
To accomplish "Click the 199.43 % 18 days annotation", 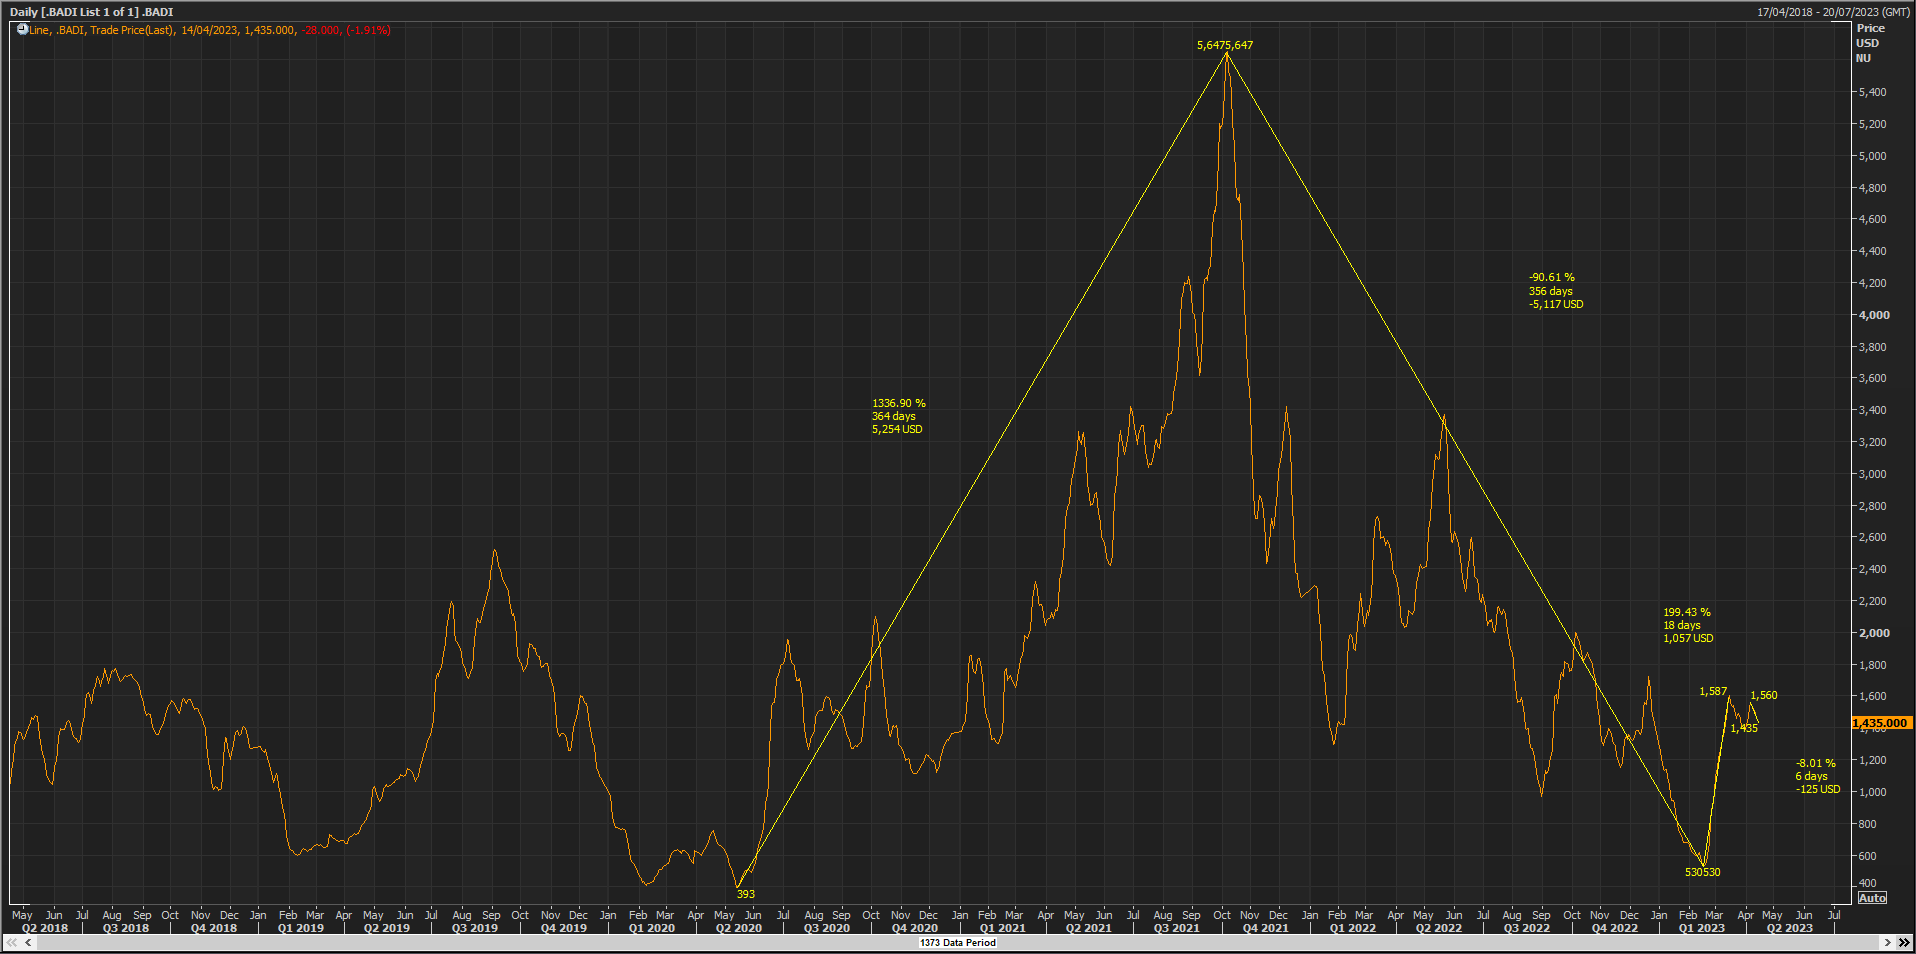I will 1688,625.
